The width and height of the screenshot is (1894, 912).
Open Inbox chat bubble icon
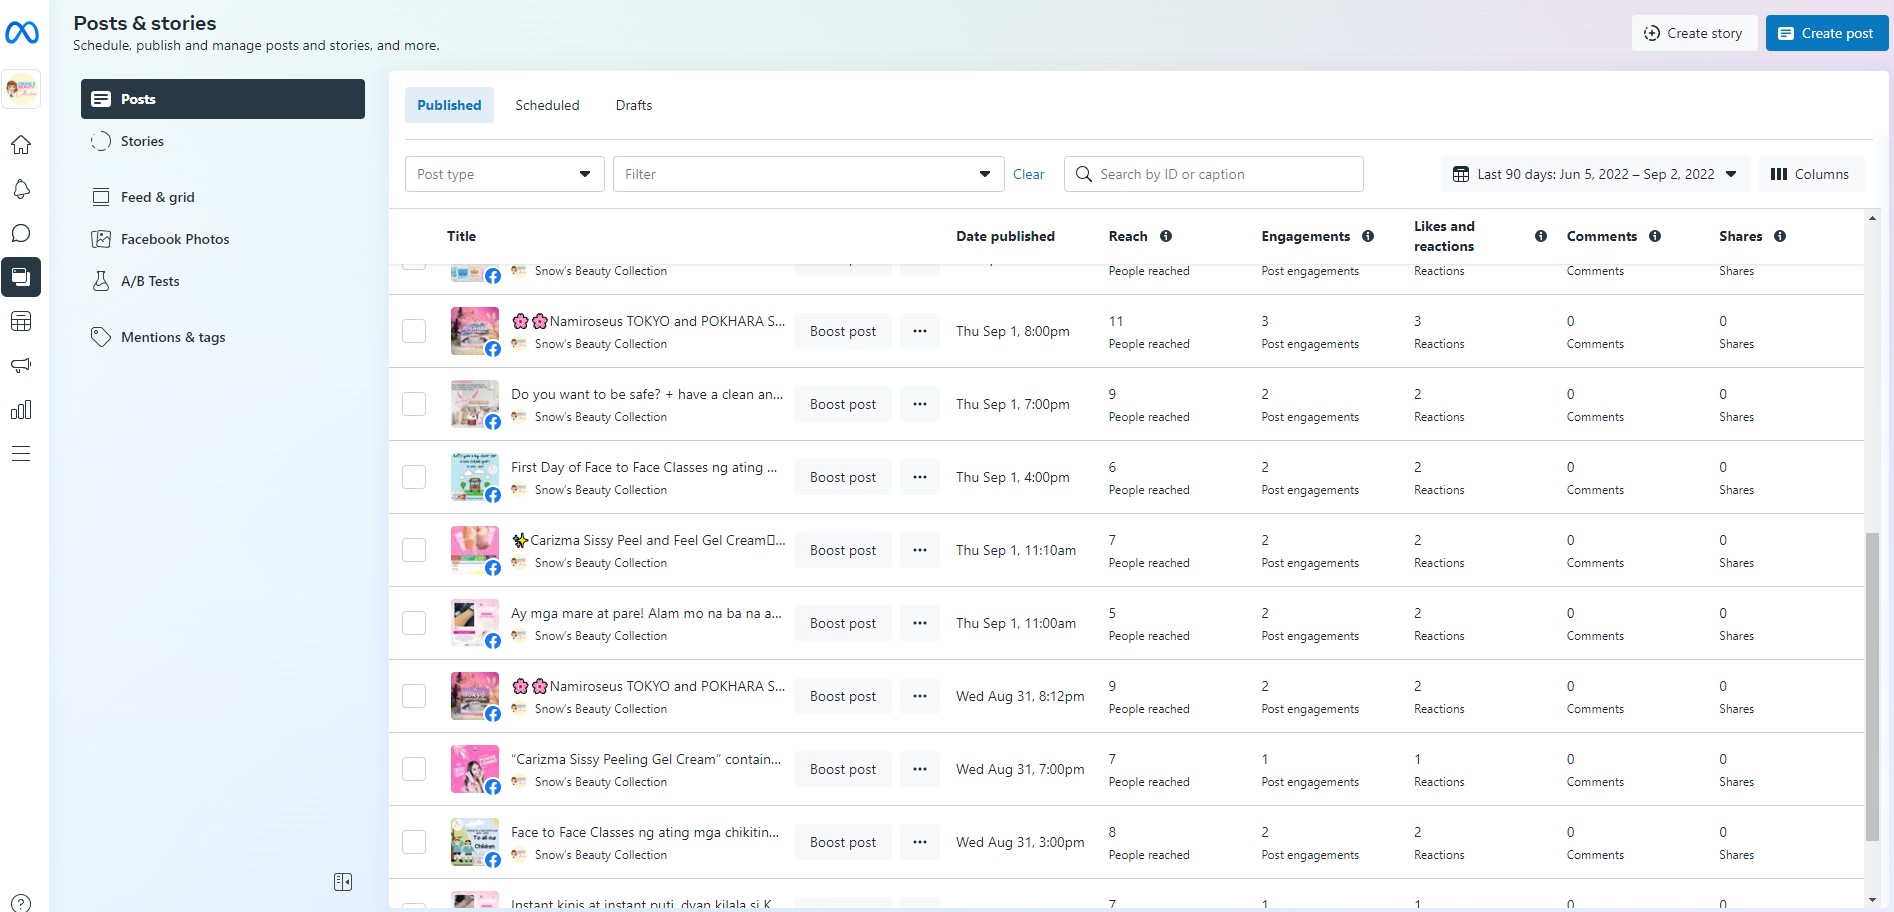(x=21, y=233)
